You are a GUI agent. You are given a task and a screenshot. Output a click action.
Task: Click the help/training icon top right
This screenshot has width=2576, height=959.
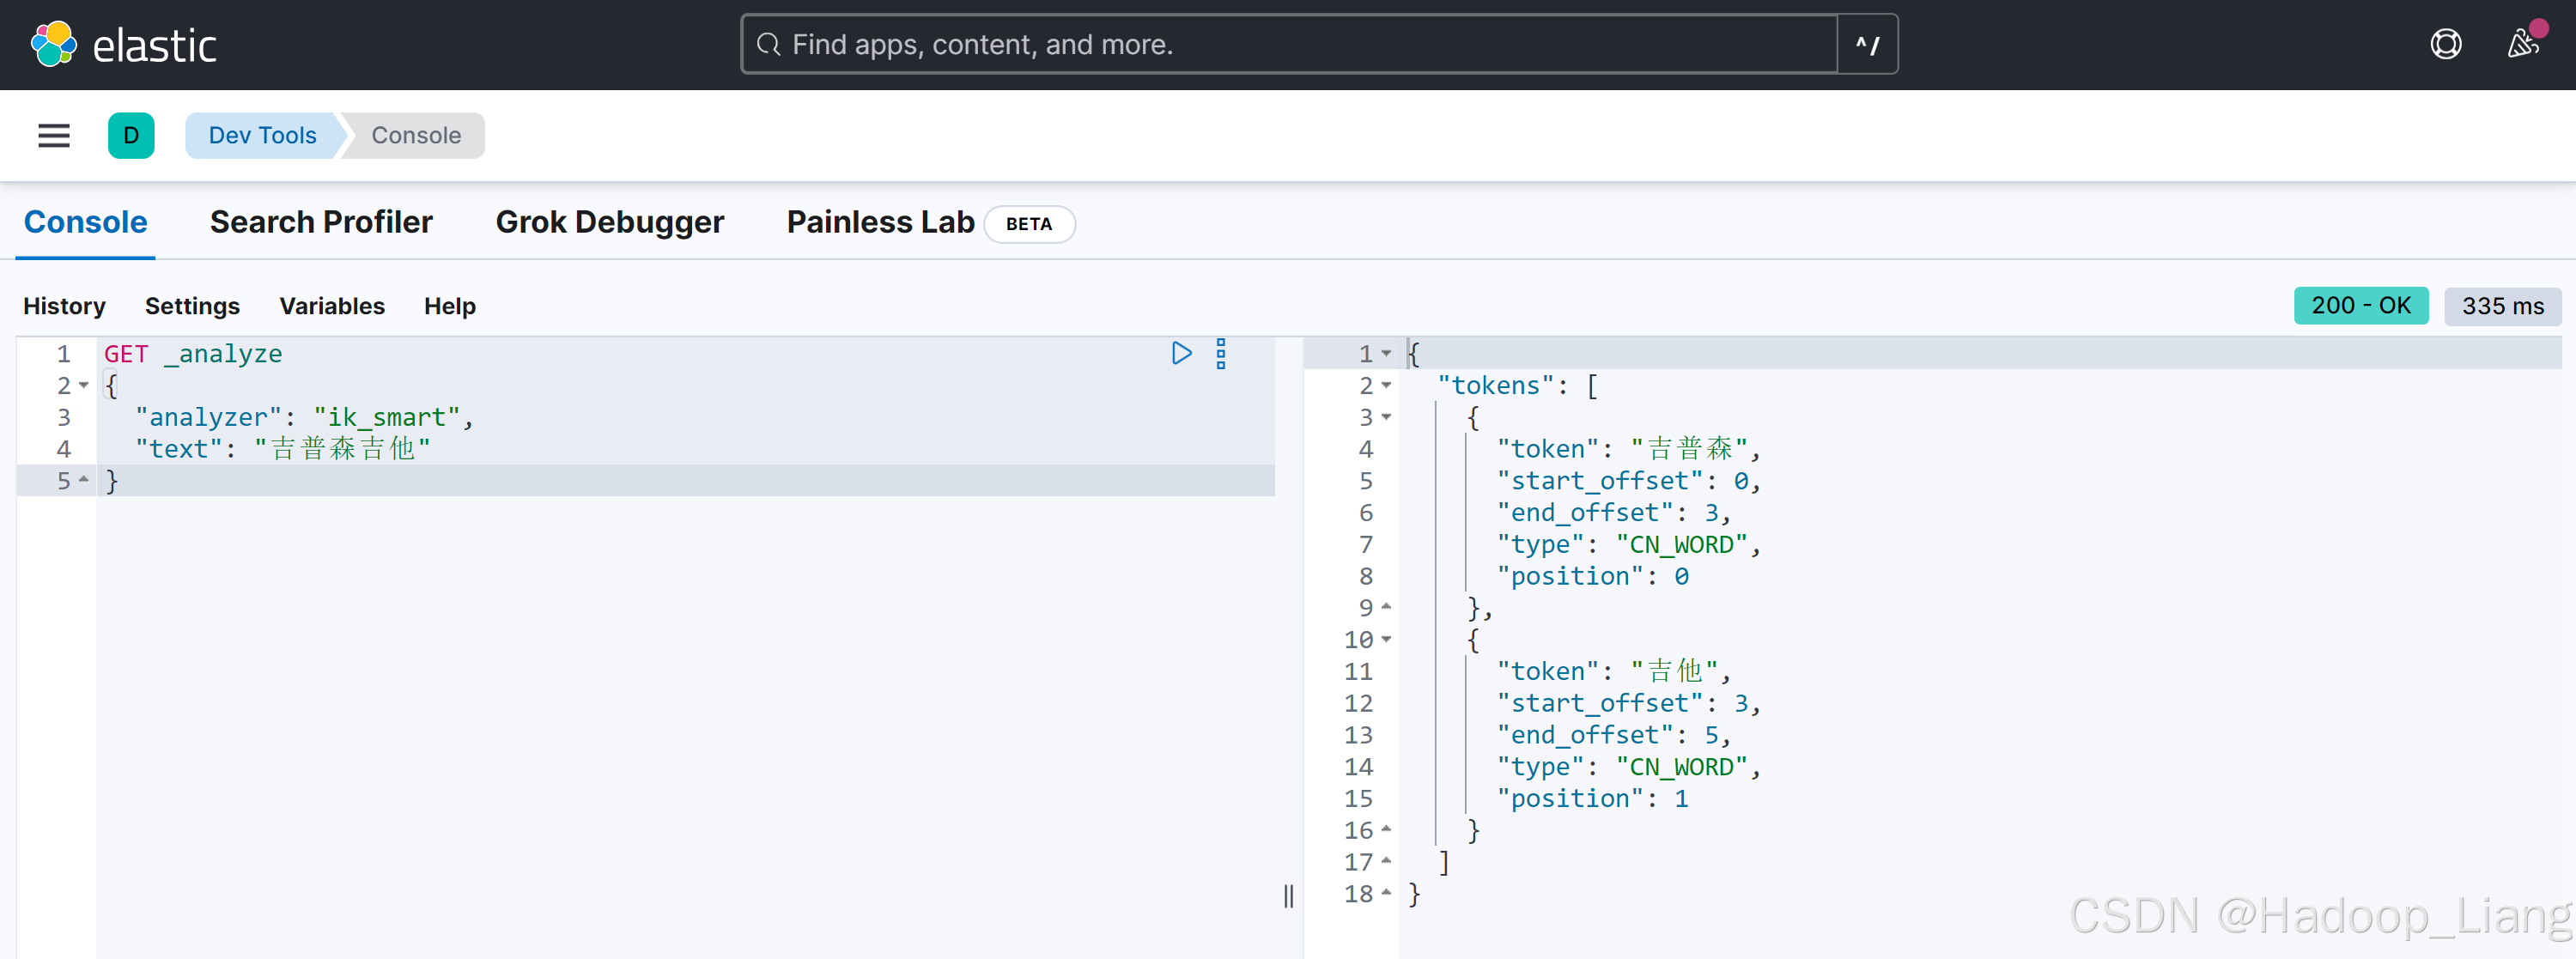tap(2448, 43)
